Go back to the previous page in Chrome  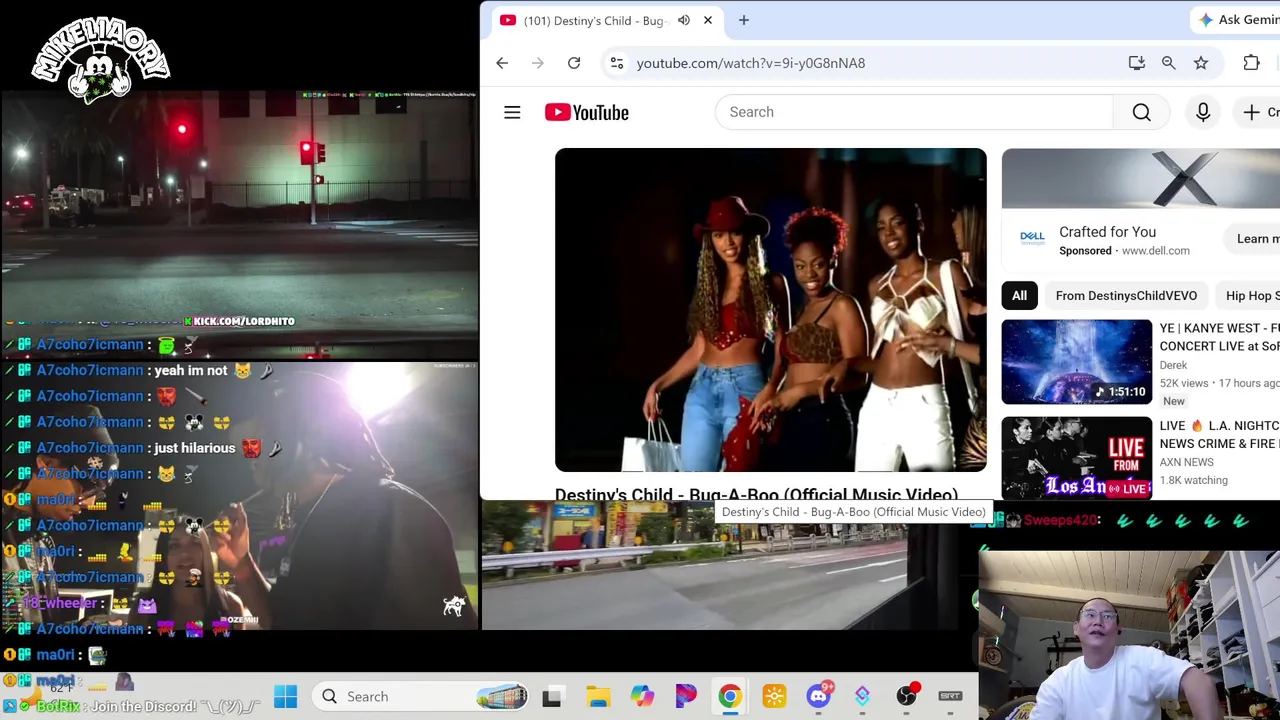point(502,63)
